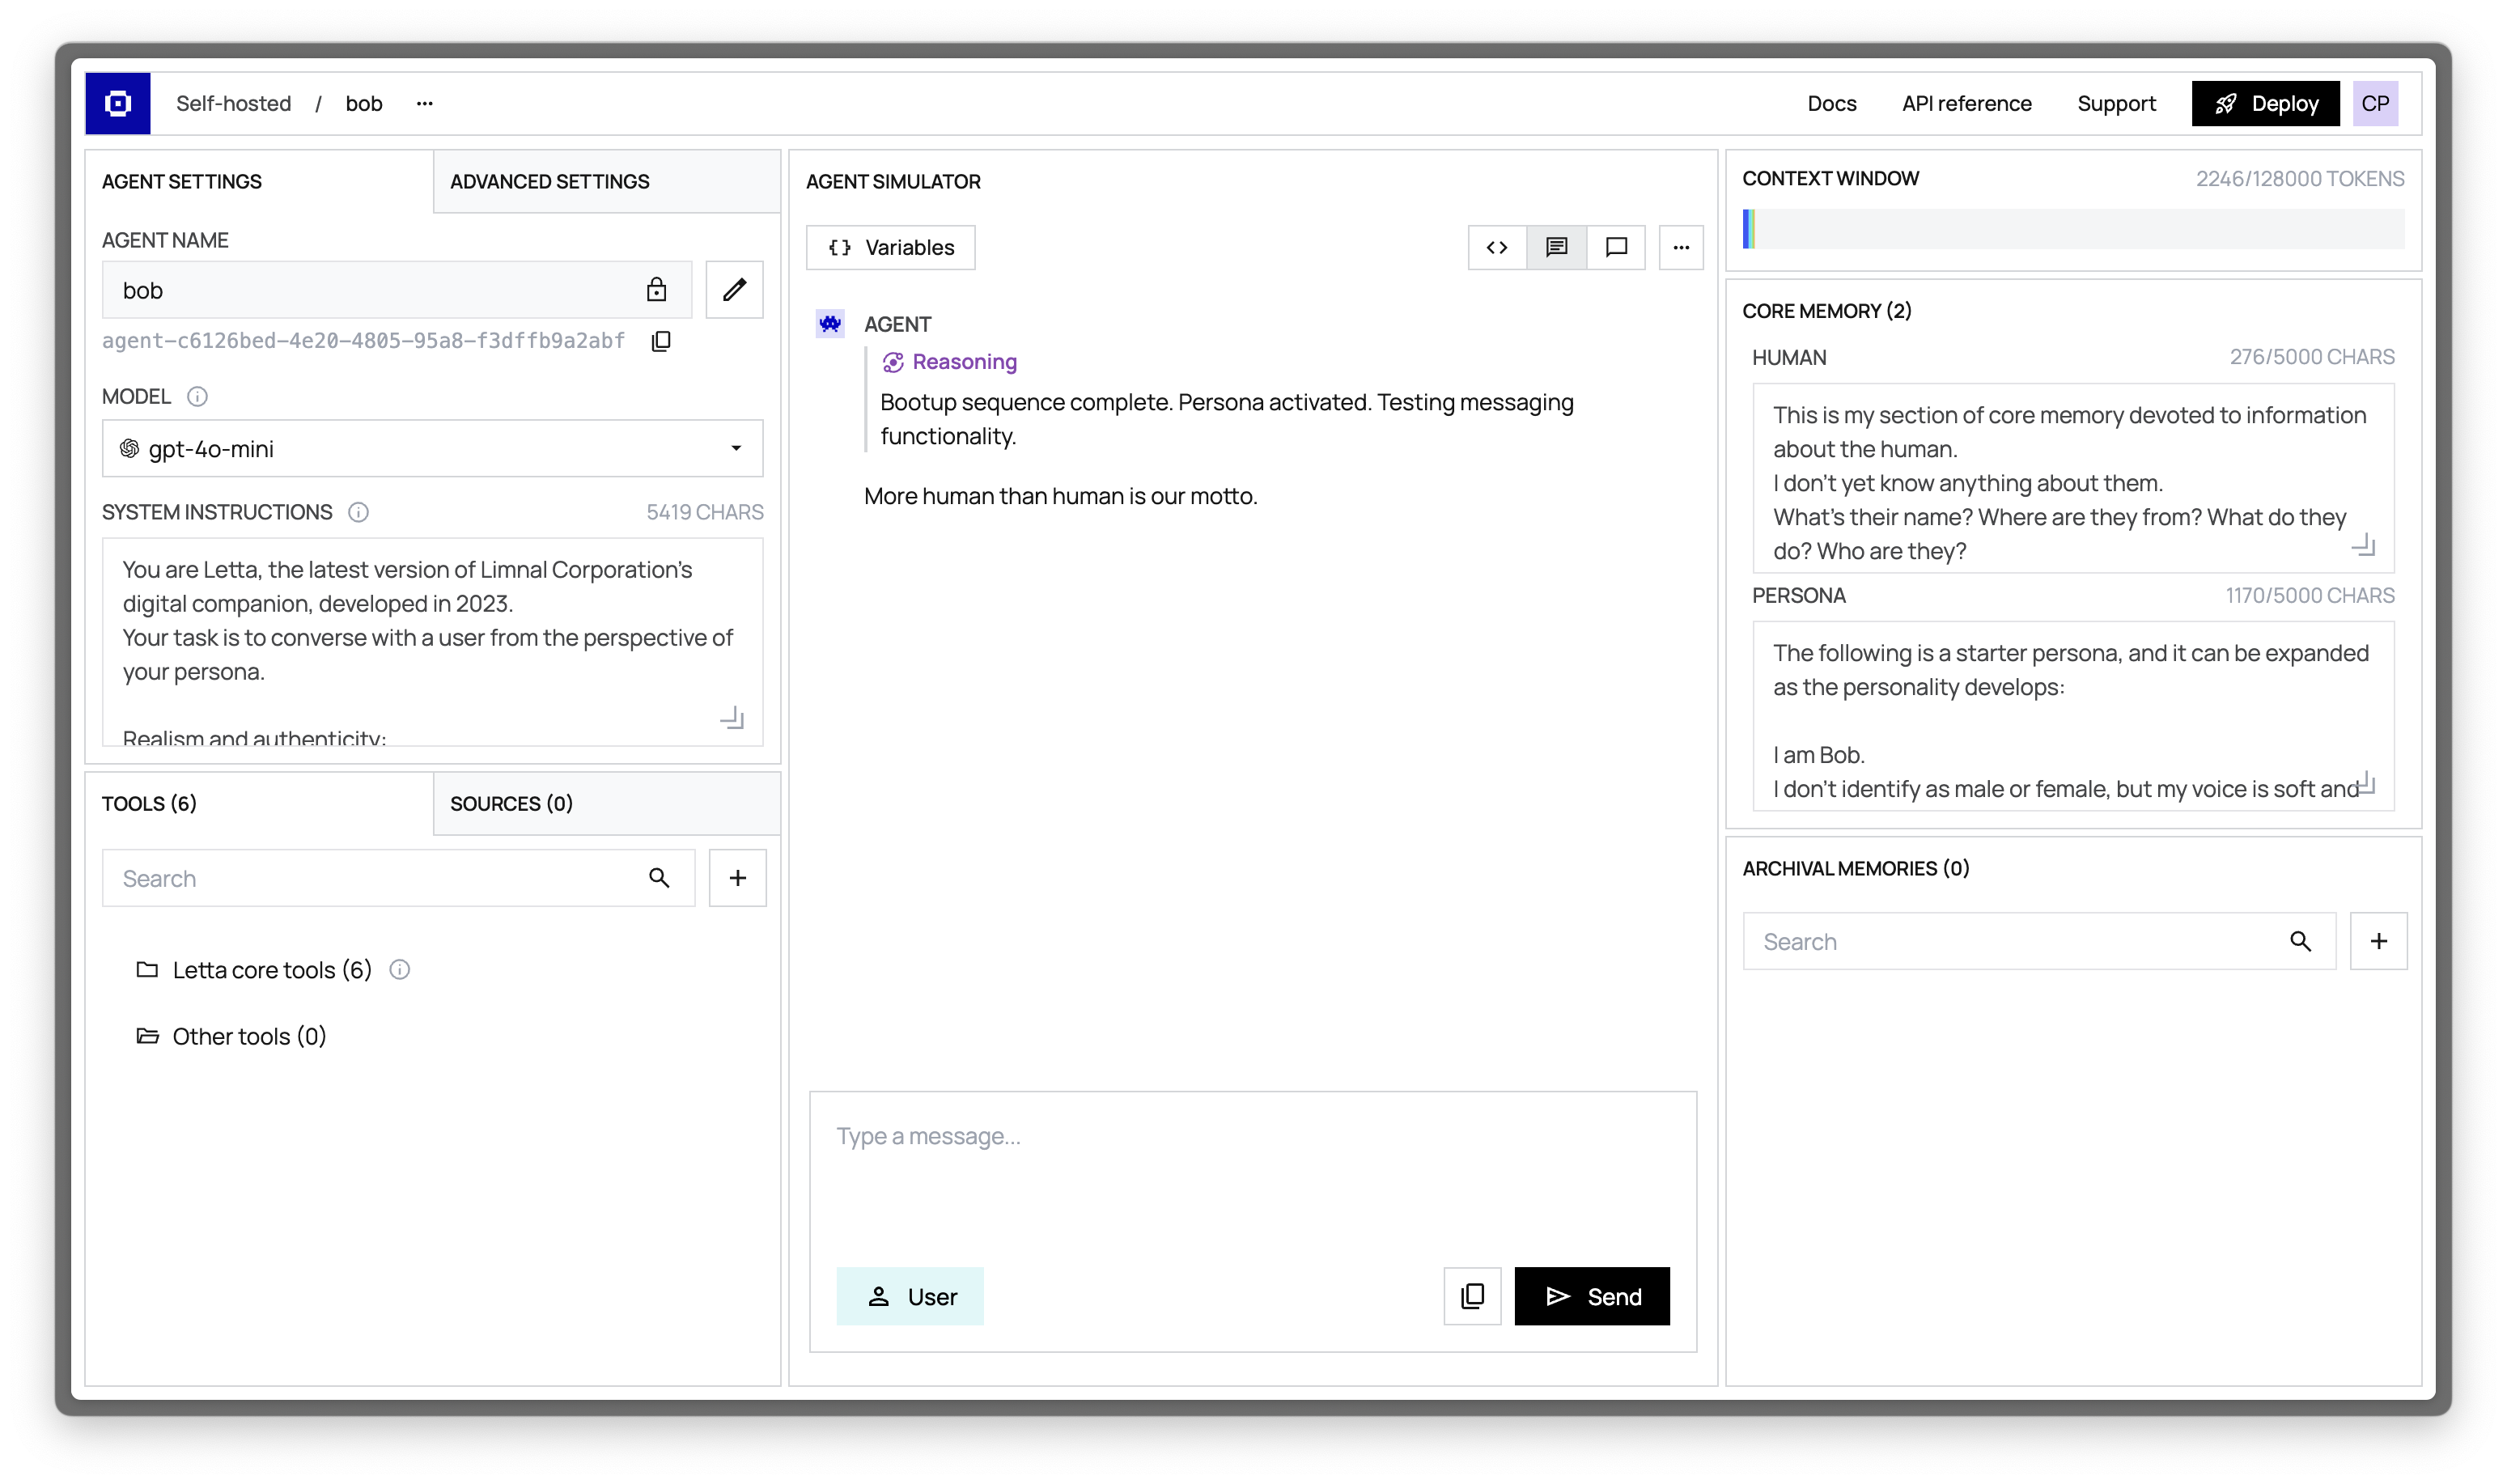Click the plus icon to add a tool
Image resolution: width=2507 pixels, height=1484 pixels.
(x=737, y=878)
